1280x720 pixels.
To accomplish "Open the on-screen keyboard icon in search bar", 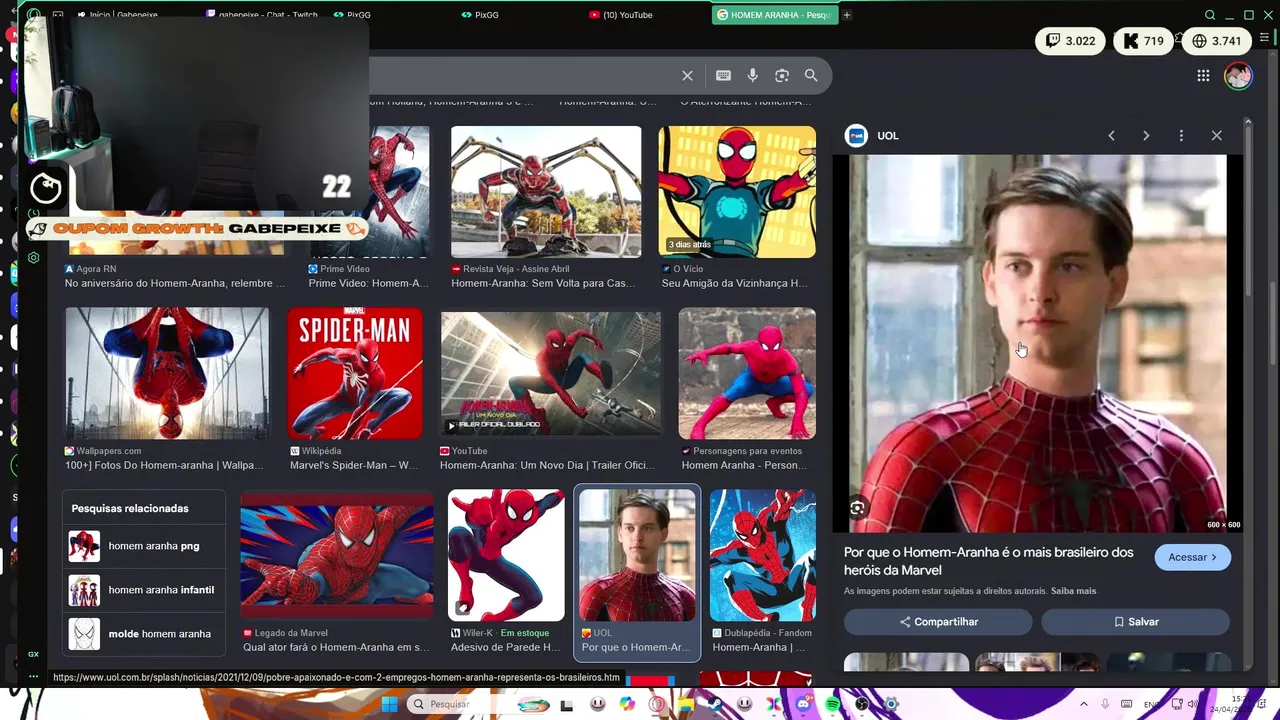I will [x=723, y=75].
